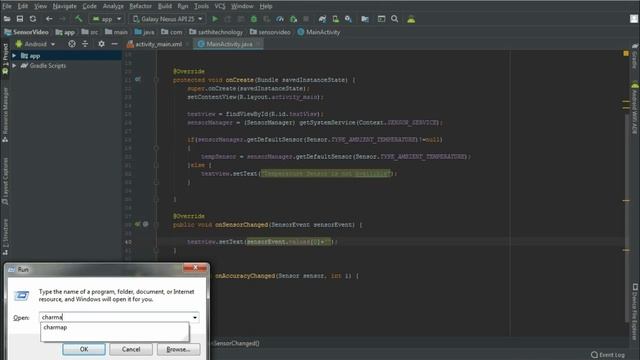The width and height of the screenshot is (640, 360).
Task: Click the warning stripe mark at the top of the editor scrollbar
Action: 626,100
